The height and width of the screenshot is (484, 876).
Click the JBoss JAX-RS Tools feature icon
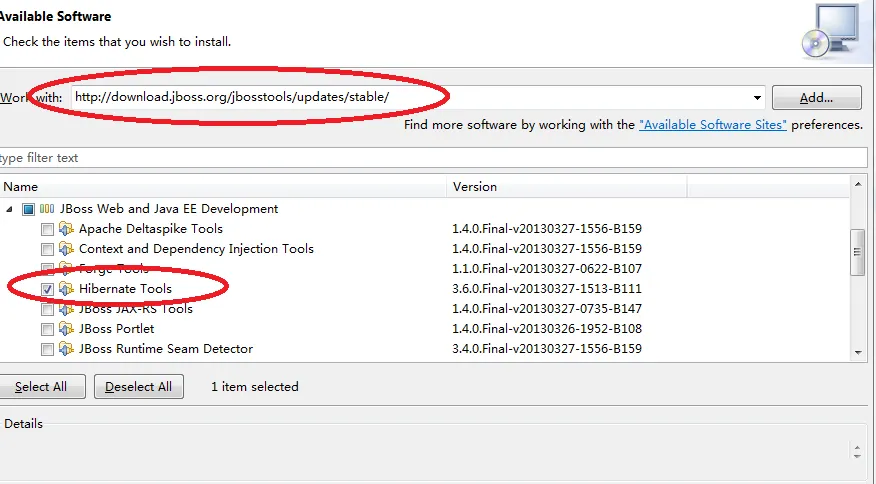click(x=66, y=309)
